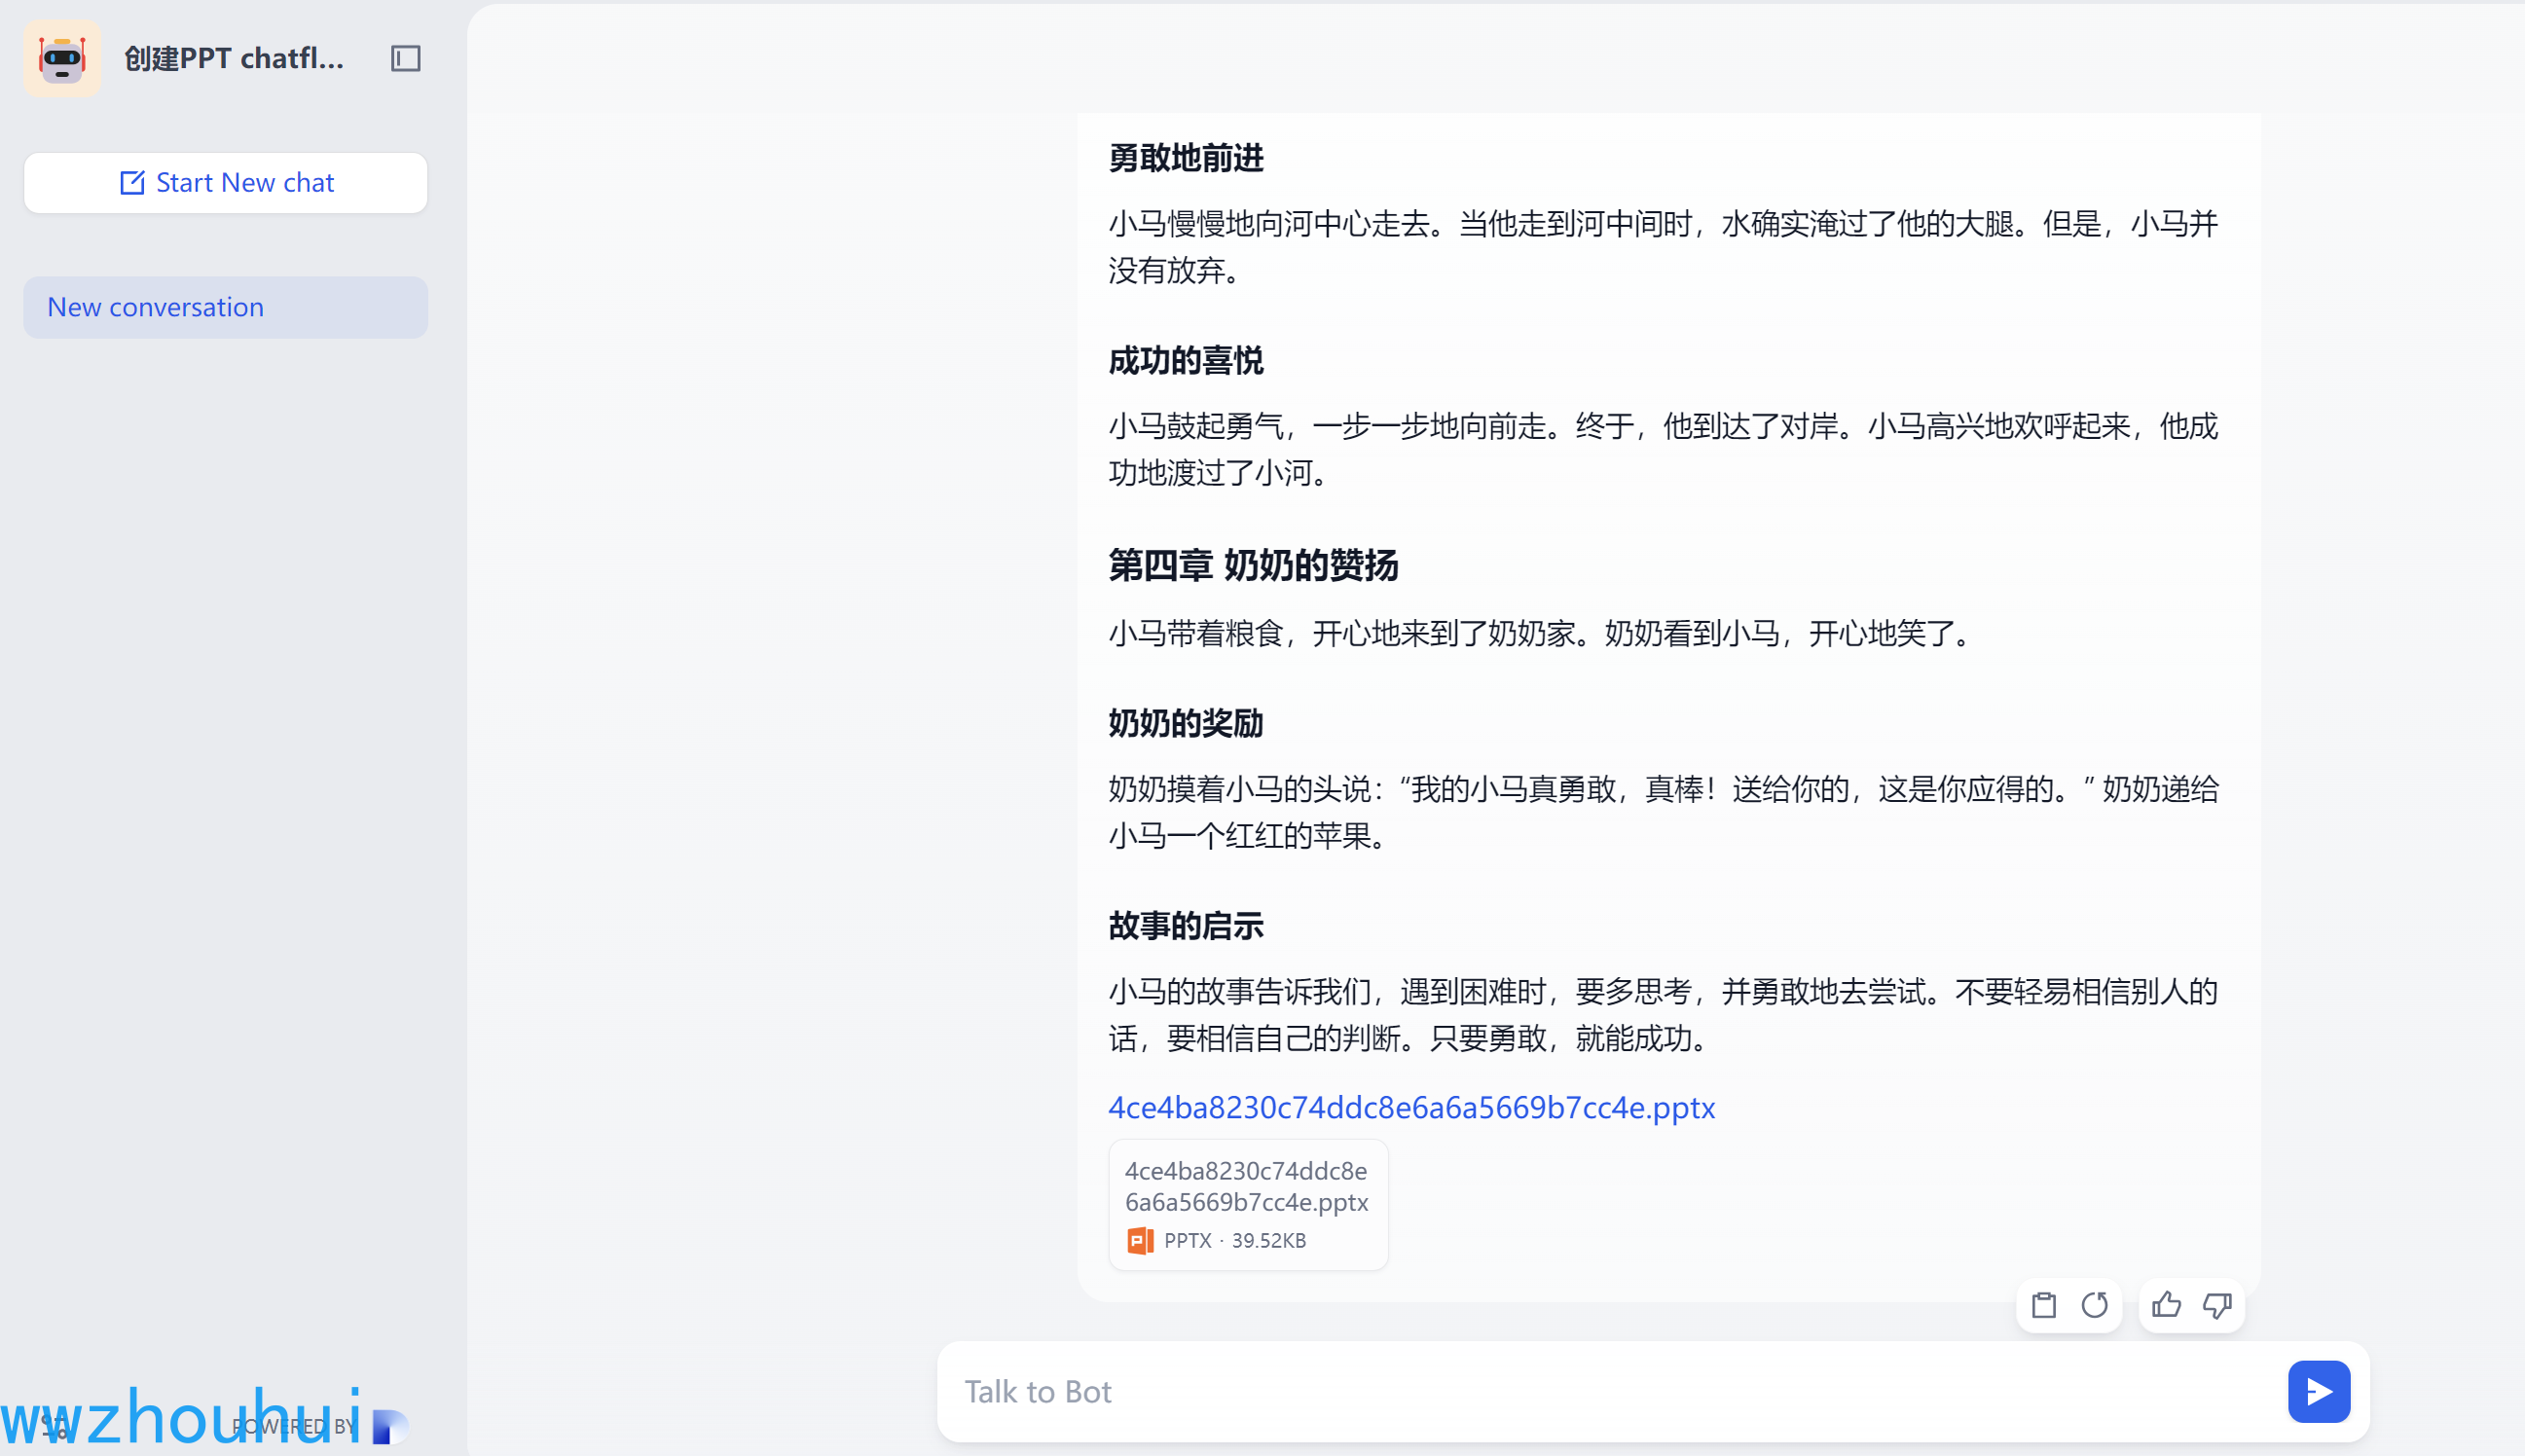The height and width of the screenshot is (1456, 2525).
Task: Open the sliders settings icon bottom-left
Action: [55, 1426]
